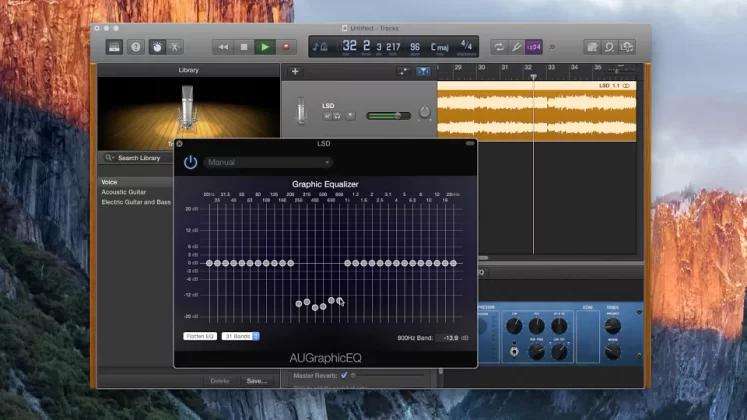
Task: Click the LSD track pan knob
Action: coord(424,112)
